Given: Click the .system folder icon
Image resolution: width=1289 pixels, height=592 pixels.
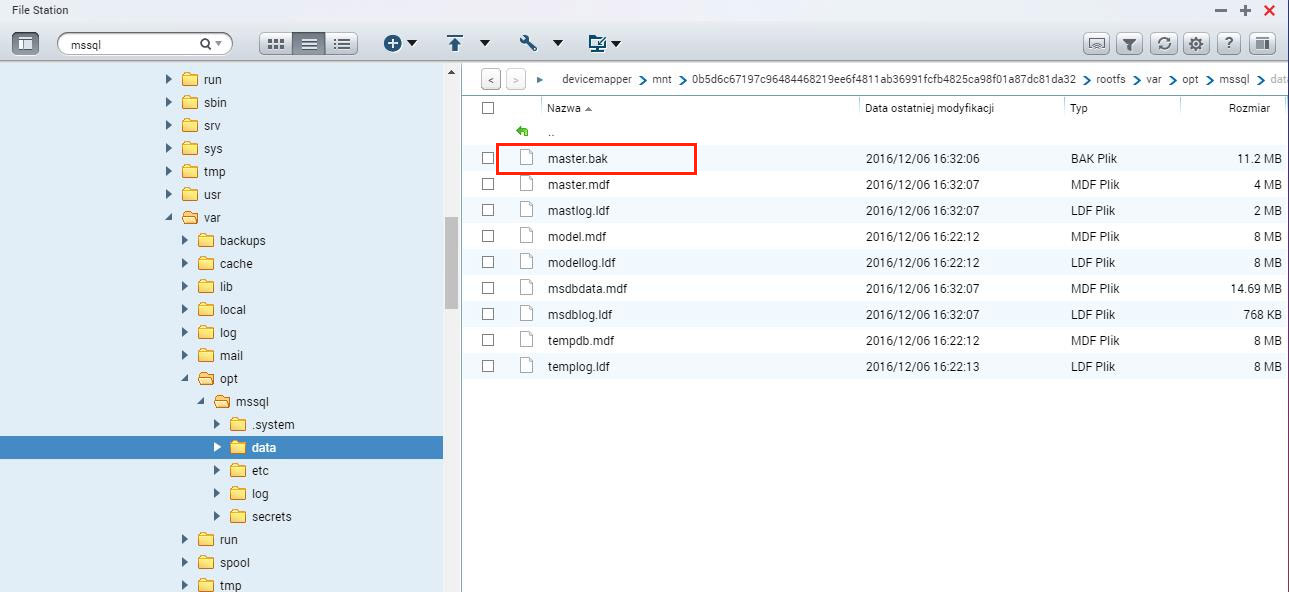Looking at the screenshot, I should tap(238, 425).
